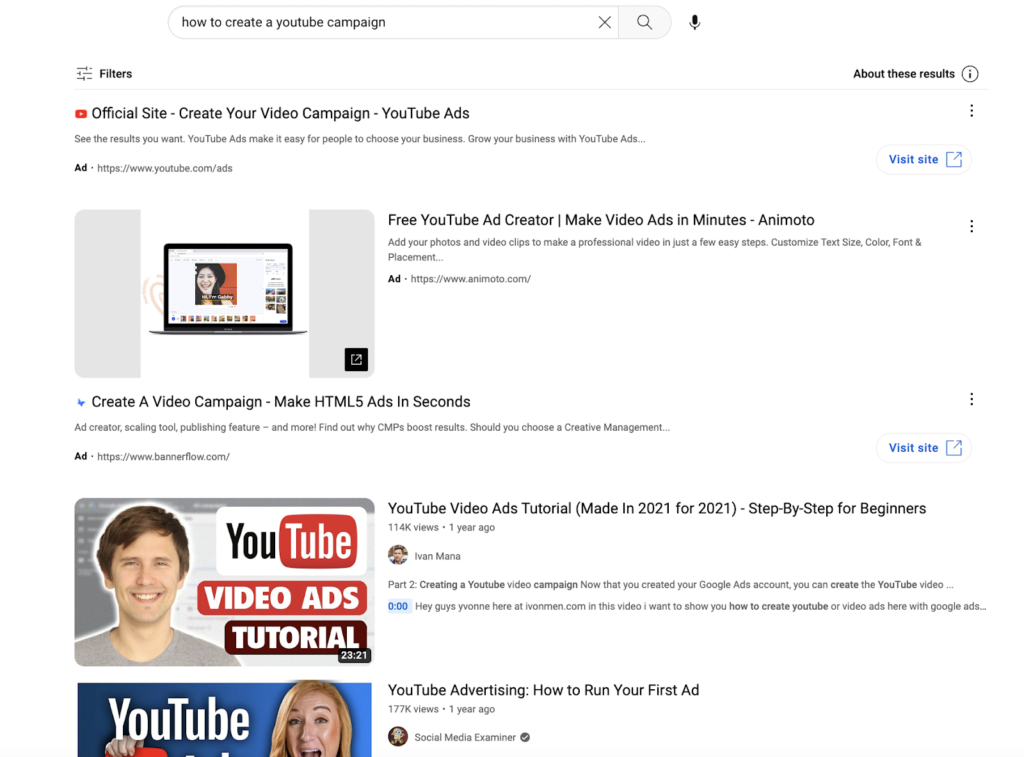Click the Social Media Examiner channel avatar
The image size is (1024, 757).
[x=398, y=737]
